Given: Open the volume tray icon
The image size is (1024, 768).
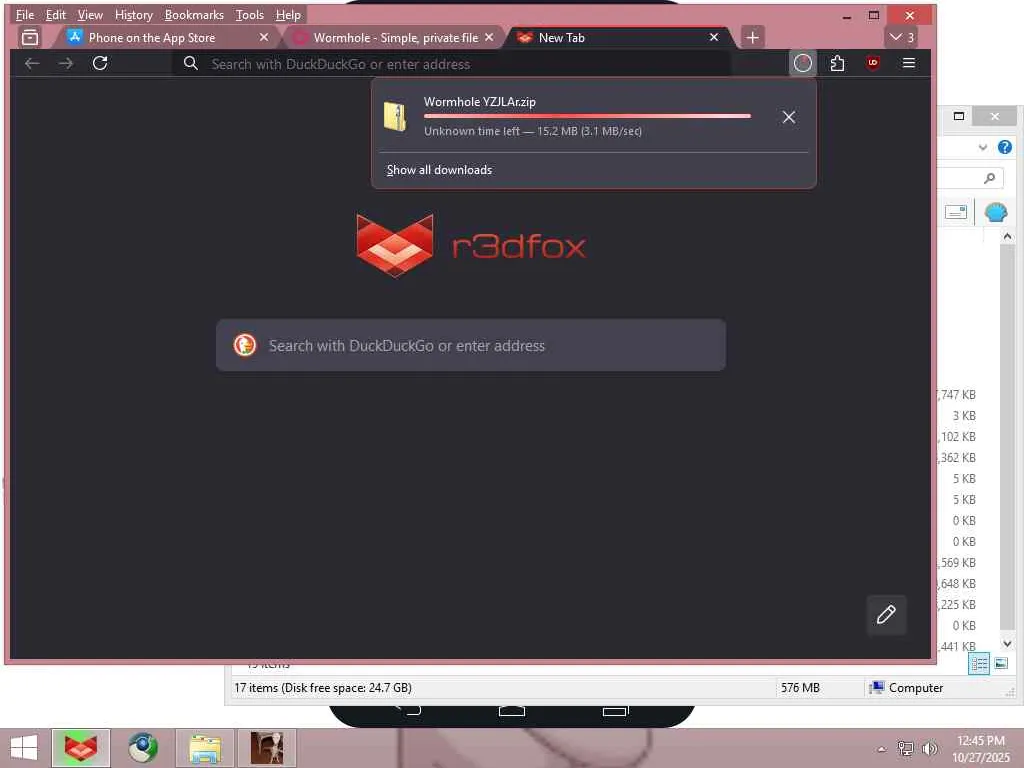Looking at the screenshot, I should pos(929,748).
